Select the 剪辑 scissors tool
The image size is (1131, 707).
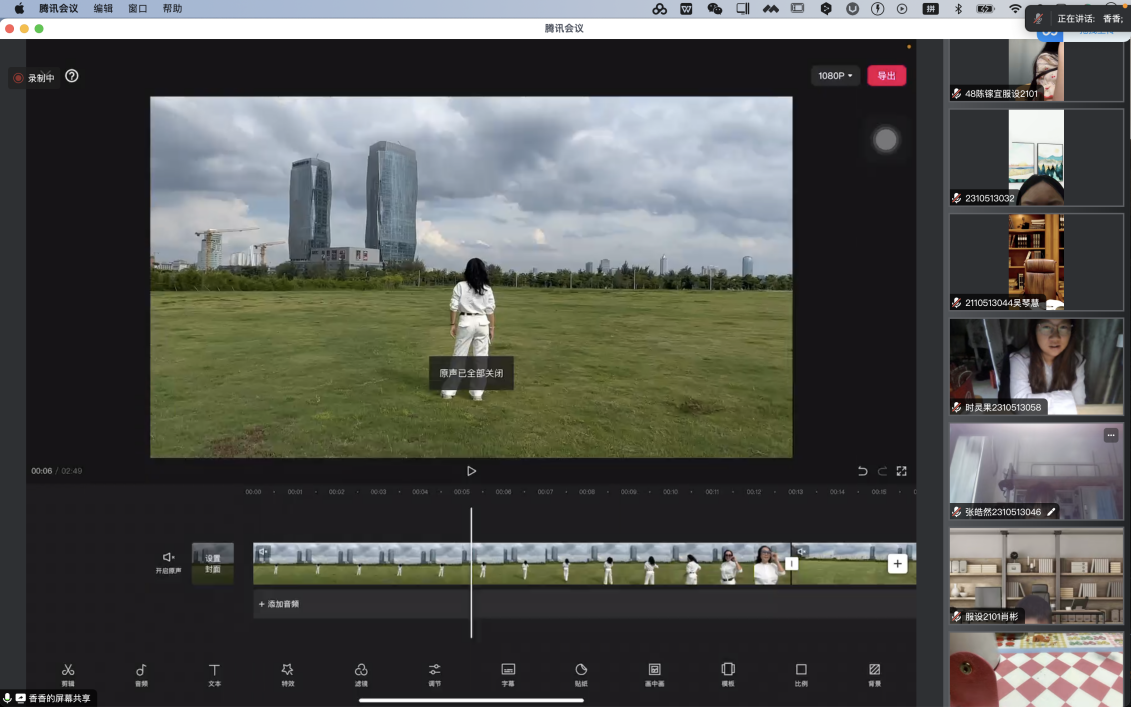[68, 673]
